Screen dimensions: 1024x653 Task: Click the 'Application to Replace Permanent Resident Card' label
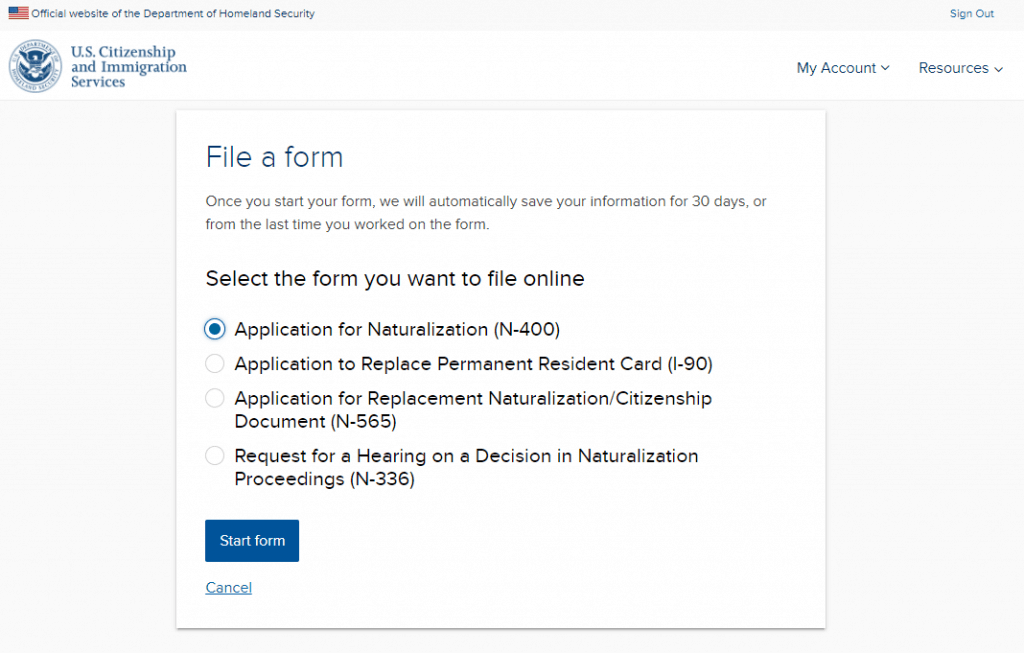coord(473,364)
